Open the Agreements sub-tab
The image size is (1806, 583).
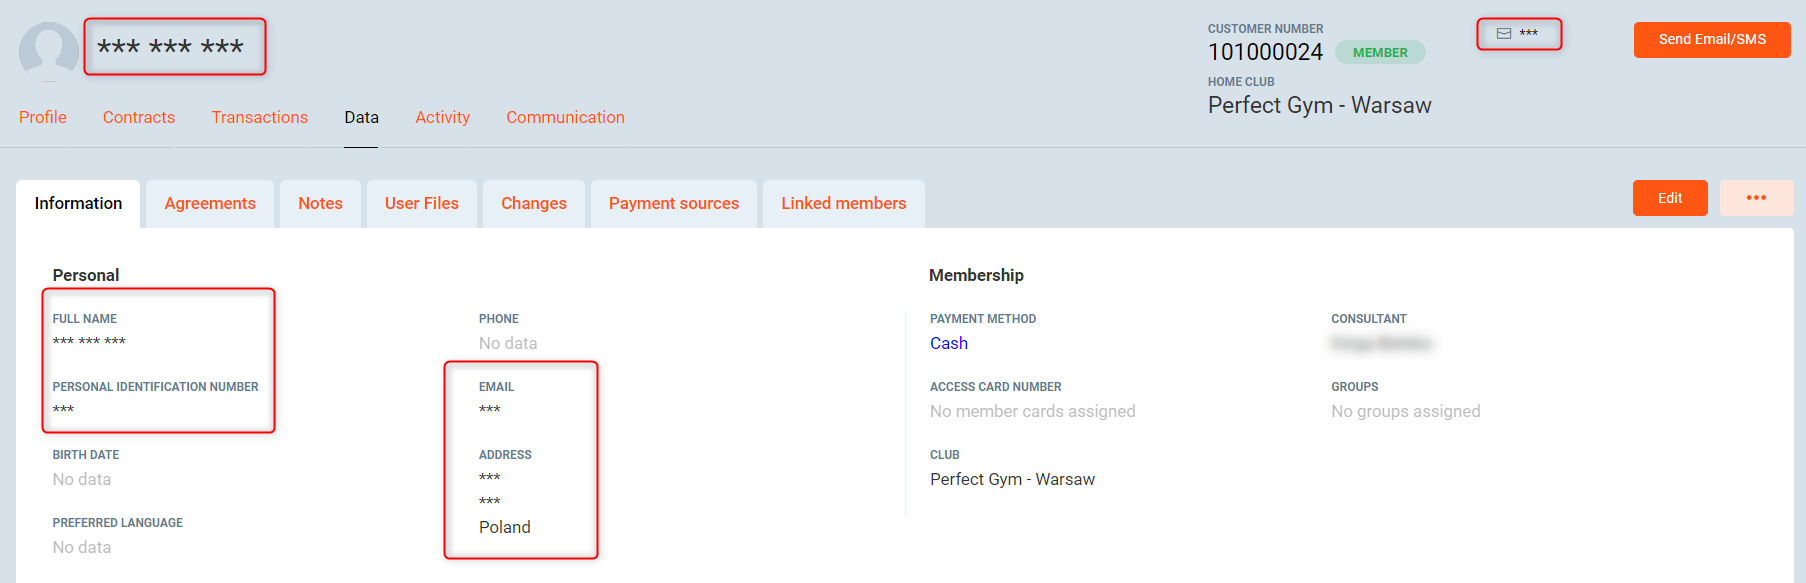click(210, 204)
